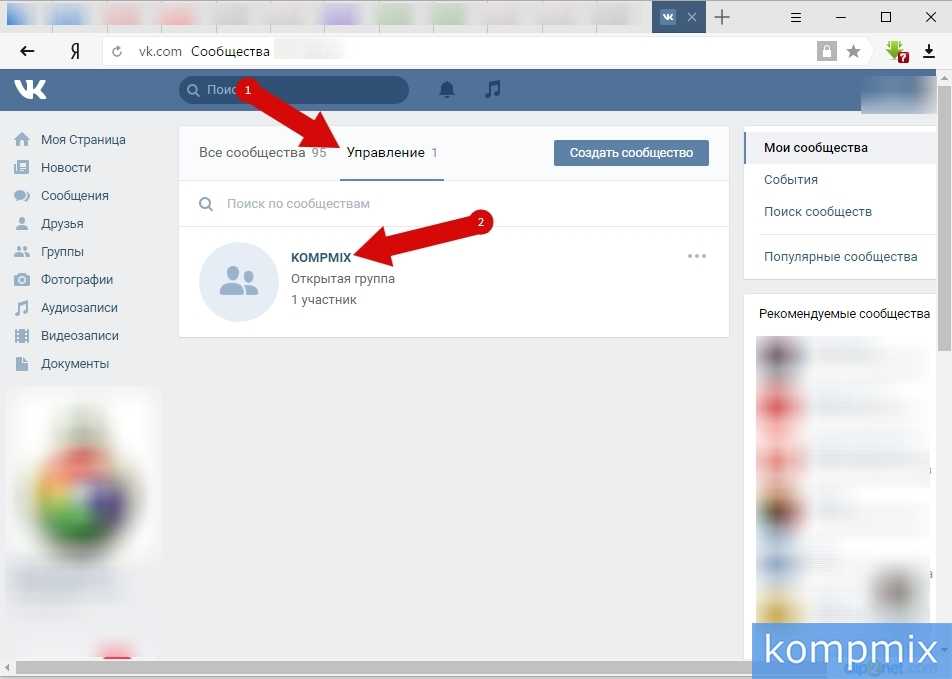The image size is (952, 679).
Task: Open the Аудиозаписи section
Action: coord(79,307)
